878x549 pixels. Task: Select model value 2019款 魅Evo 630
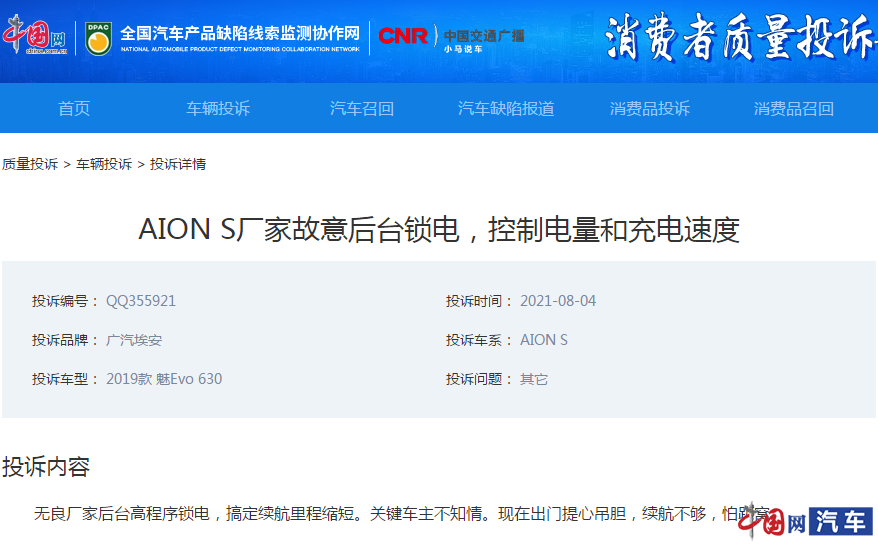click(x=164, y=379)
